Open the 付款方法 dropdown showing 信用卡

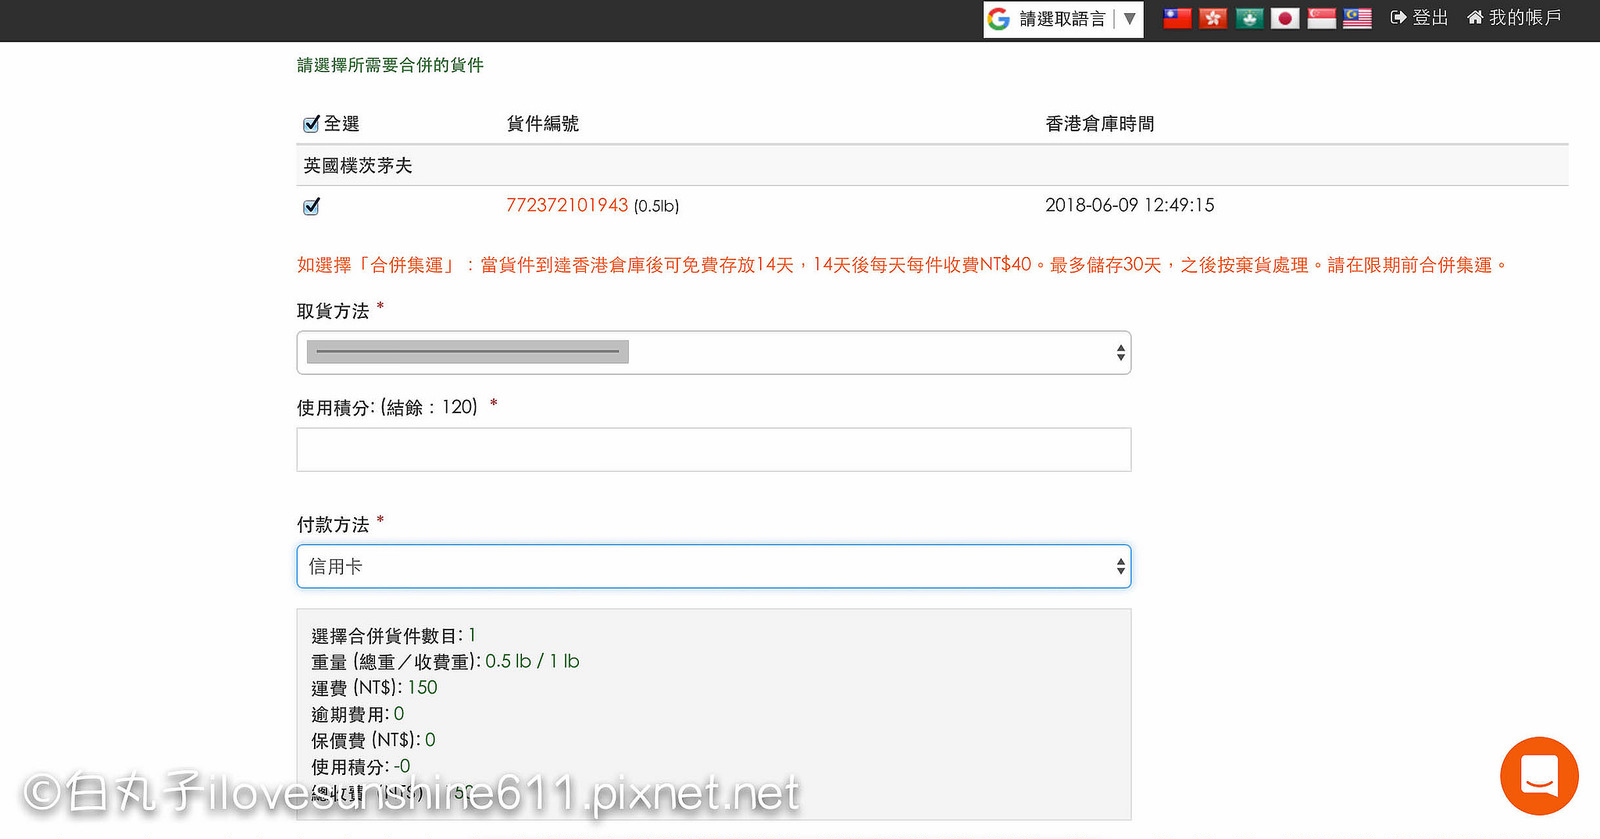[x=713, y=567]
